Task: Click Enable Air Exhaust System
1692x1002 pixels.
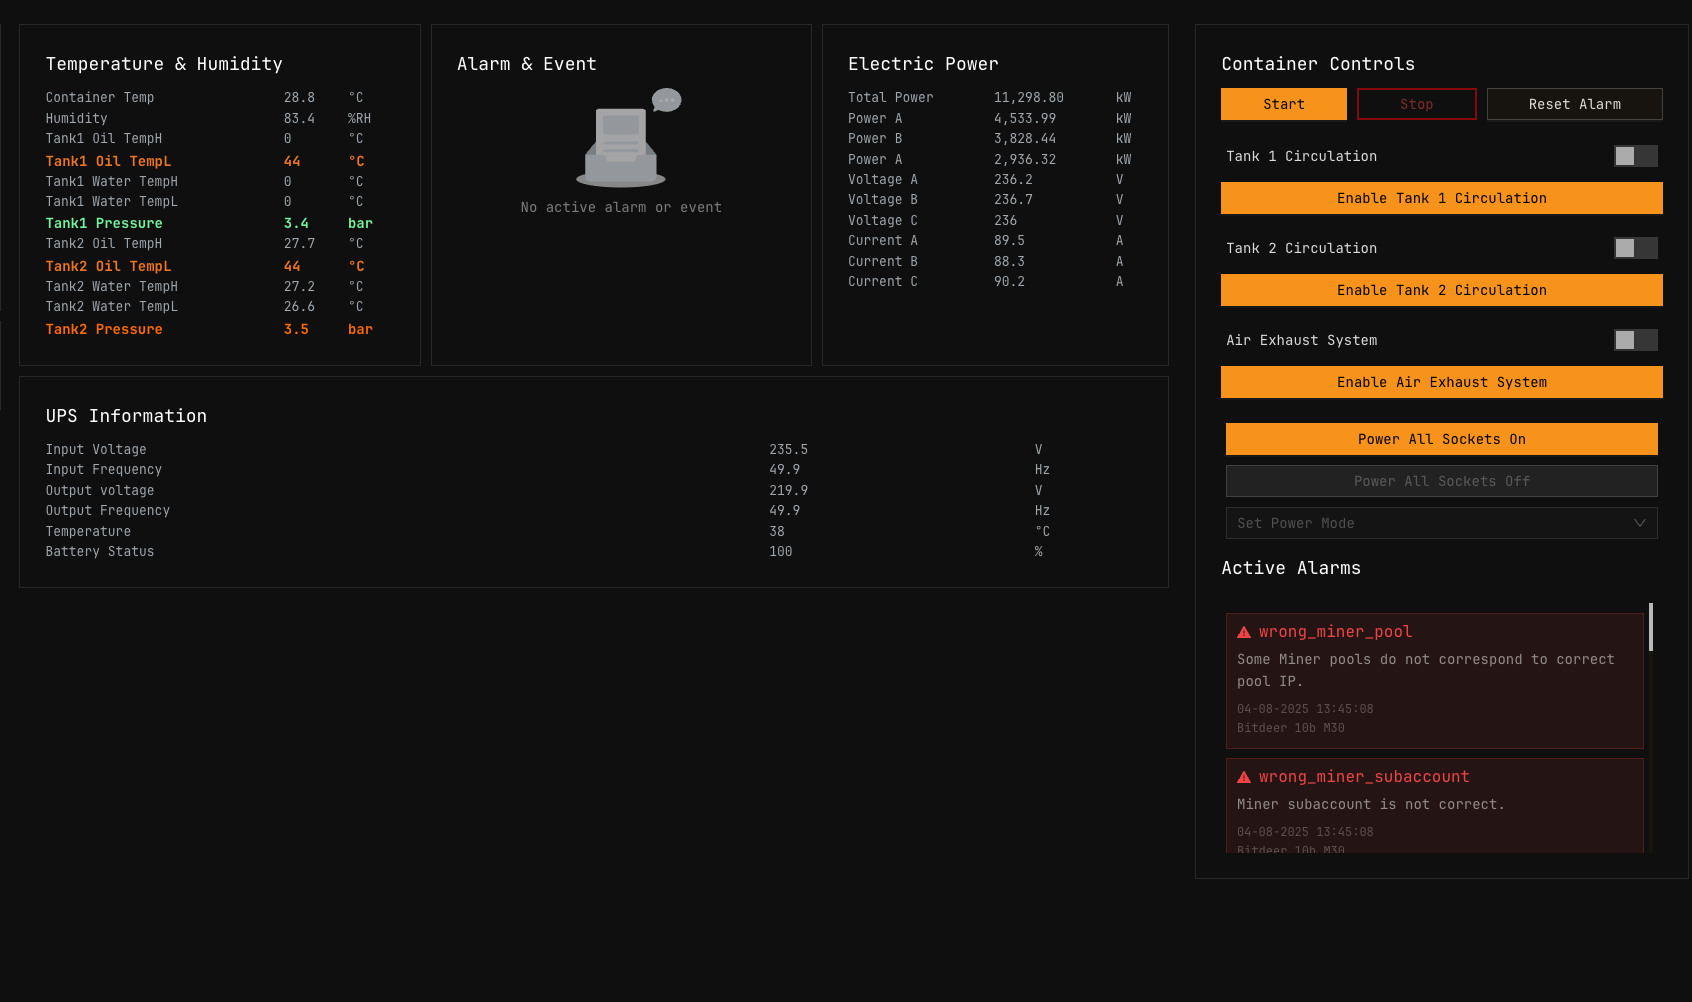Action: [x=1441, y=382]
